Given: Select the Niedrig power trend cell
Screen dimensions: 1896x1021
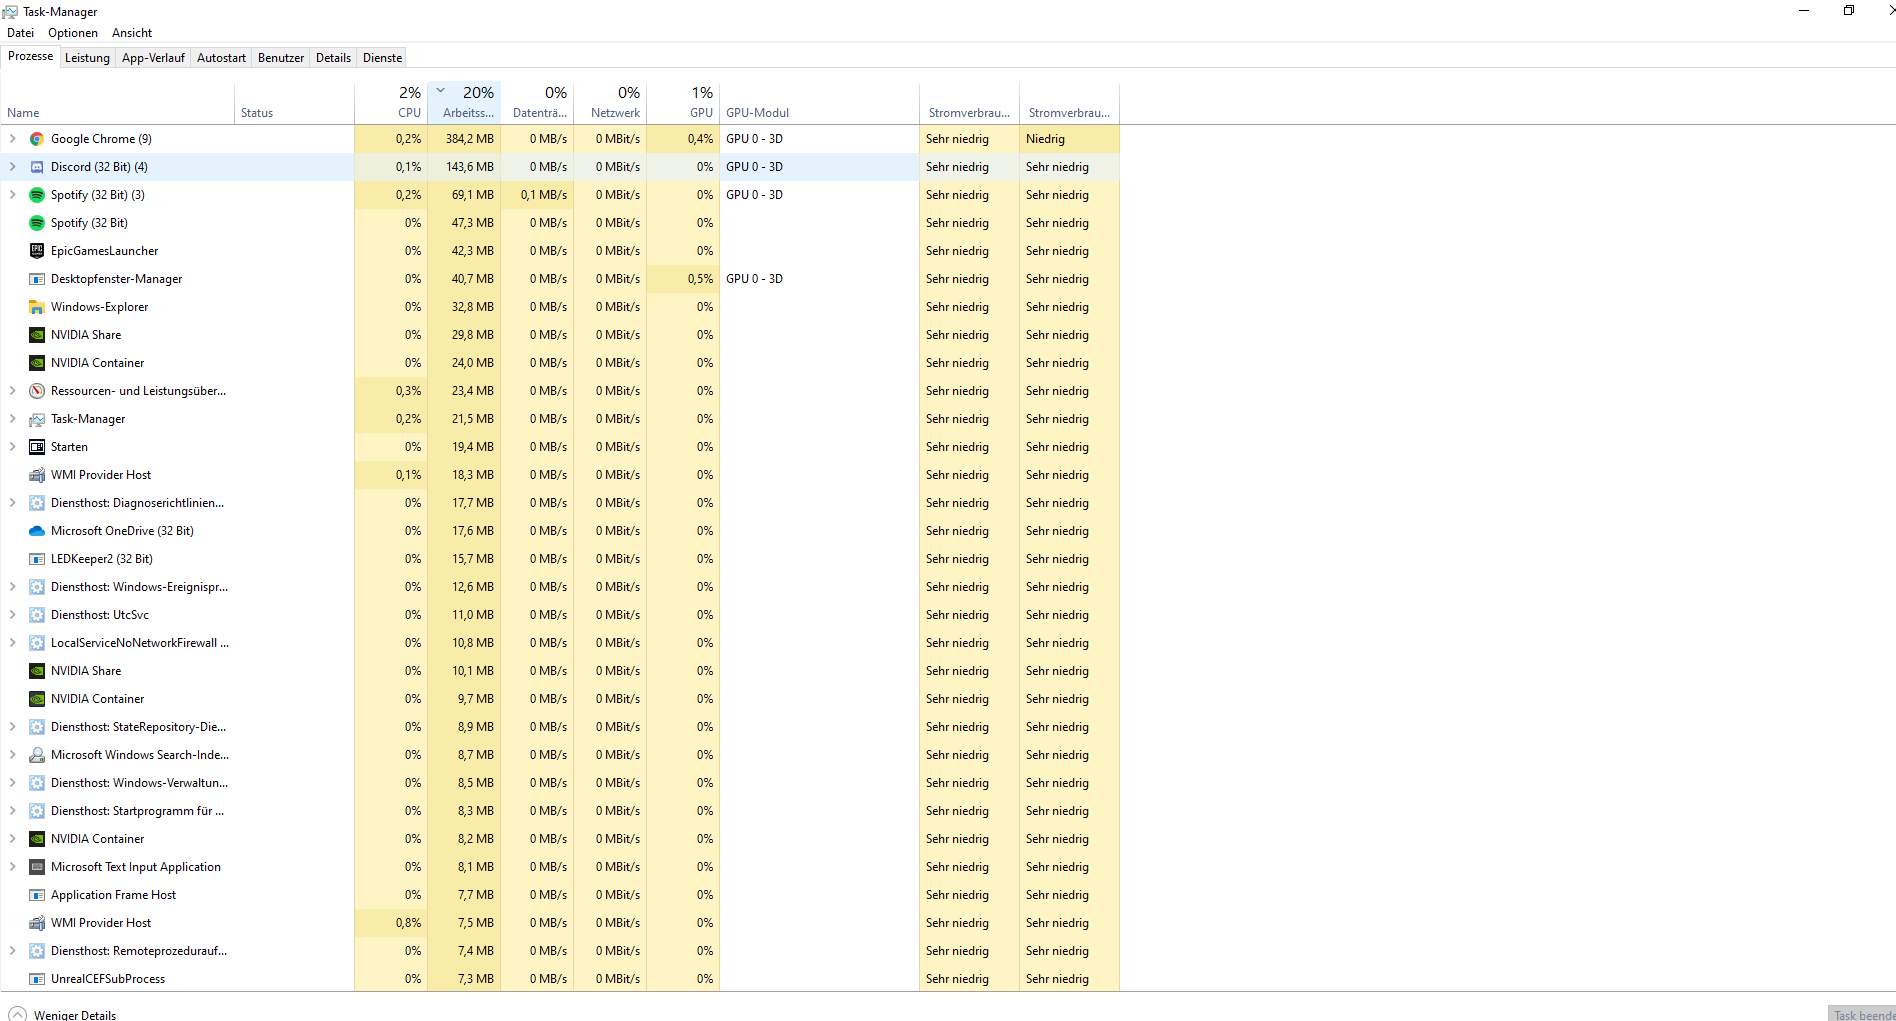Looking at the screenshot, I should (1069, 139).
